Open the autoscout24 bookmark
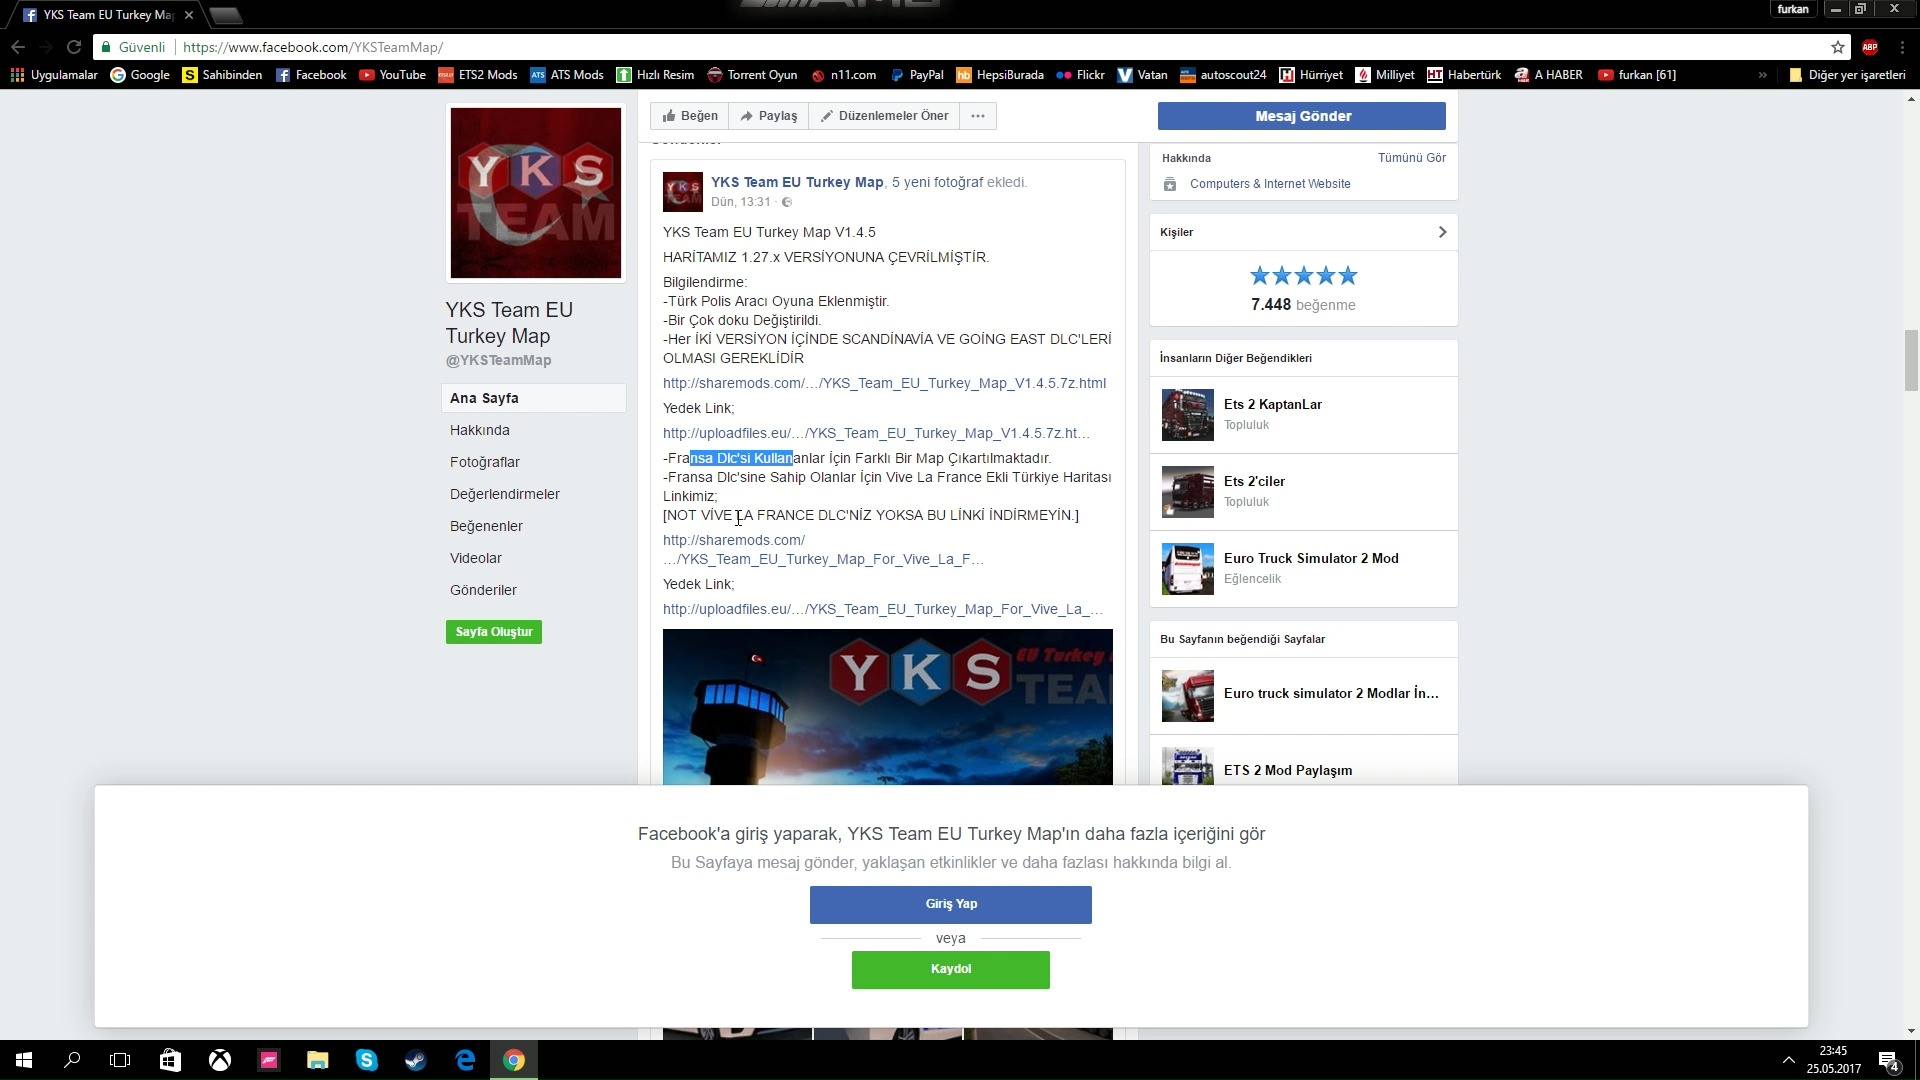 1223,75
